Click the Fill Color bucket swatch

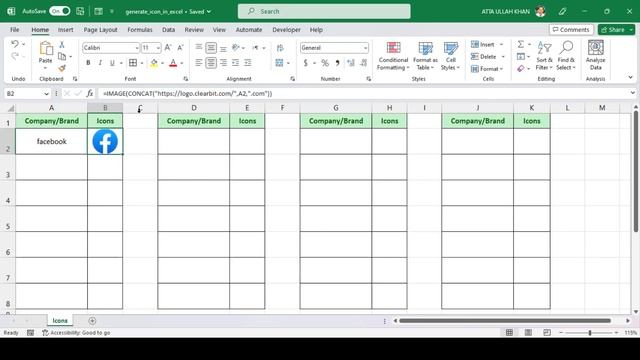[154, 63]
